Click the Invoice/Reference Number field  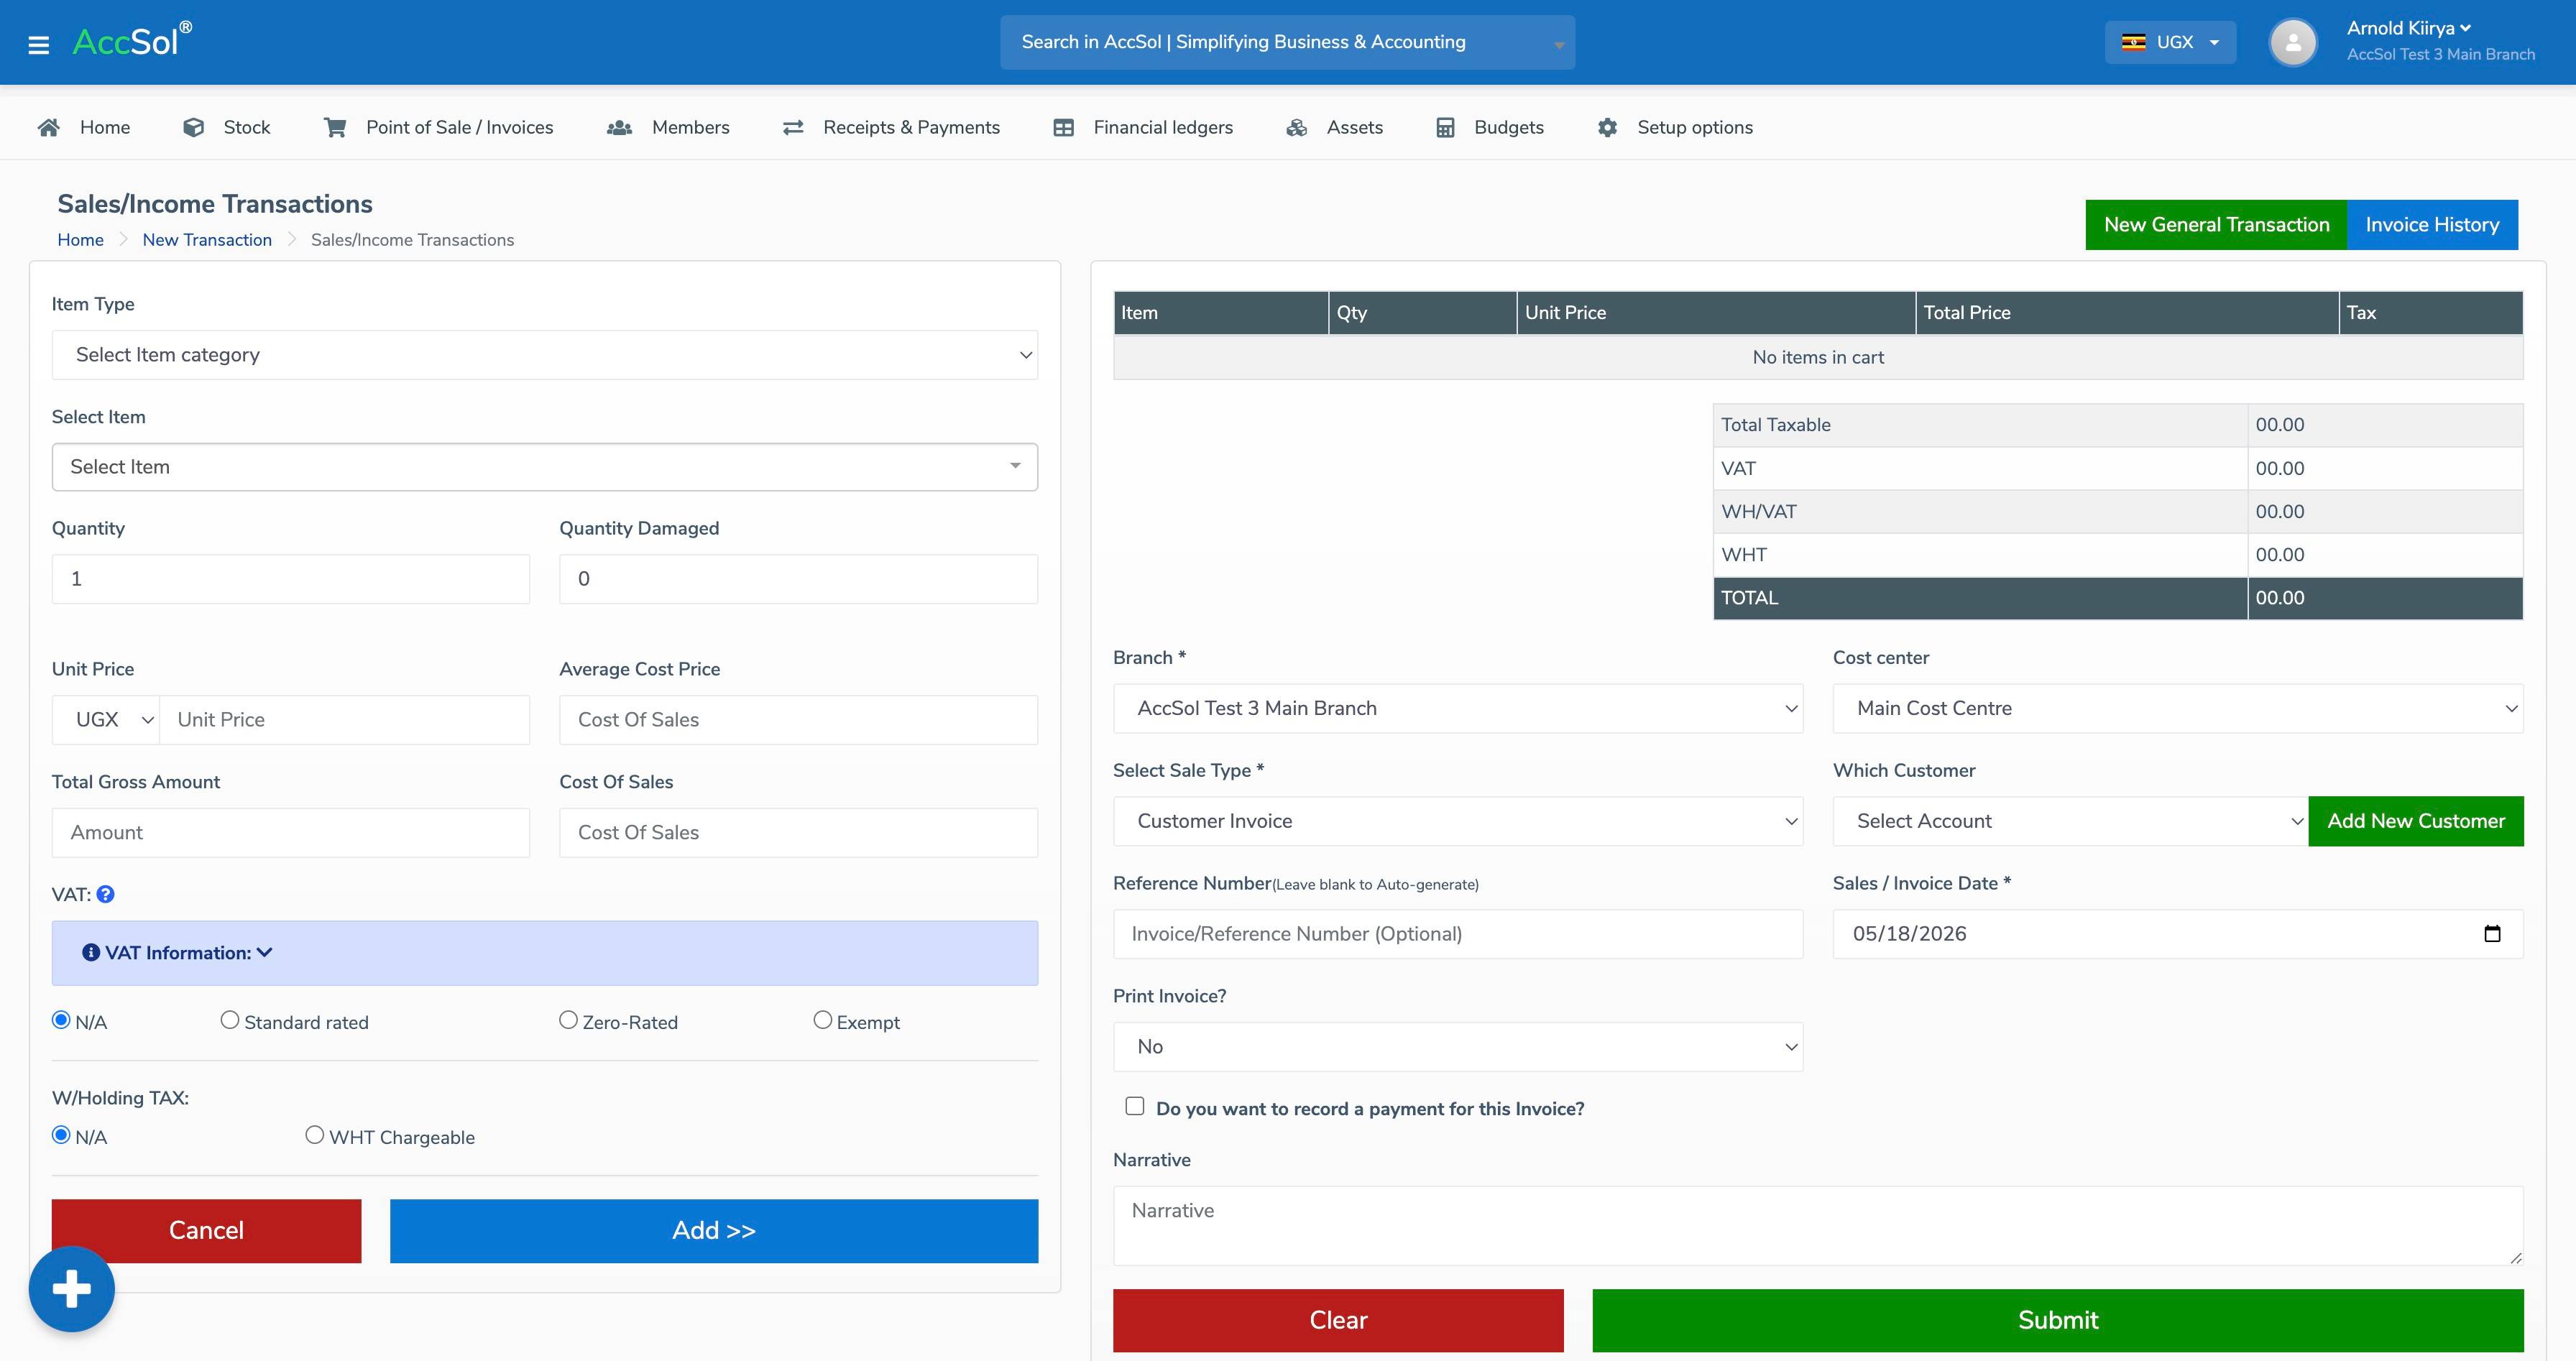coord(1458,934)
